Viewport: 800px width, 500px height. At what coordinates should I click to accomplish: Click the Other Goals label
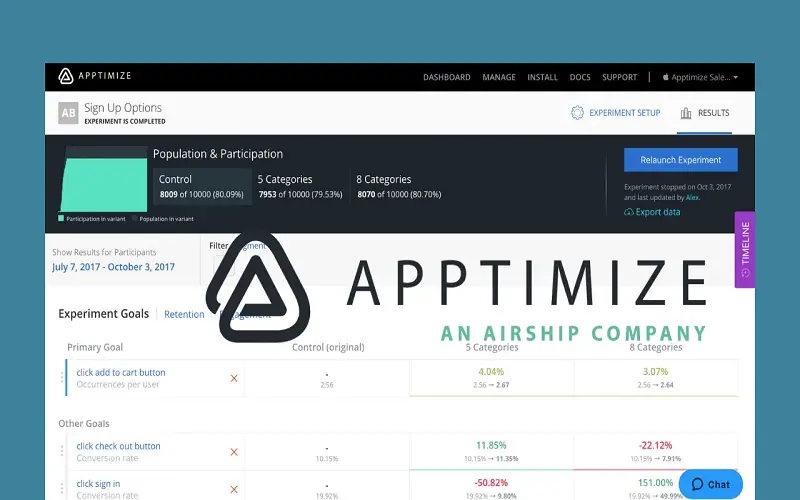84,423
